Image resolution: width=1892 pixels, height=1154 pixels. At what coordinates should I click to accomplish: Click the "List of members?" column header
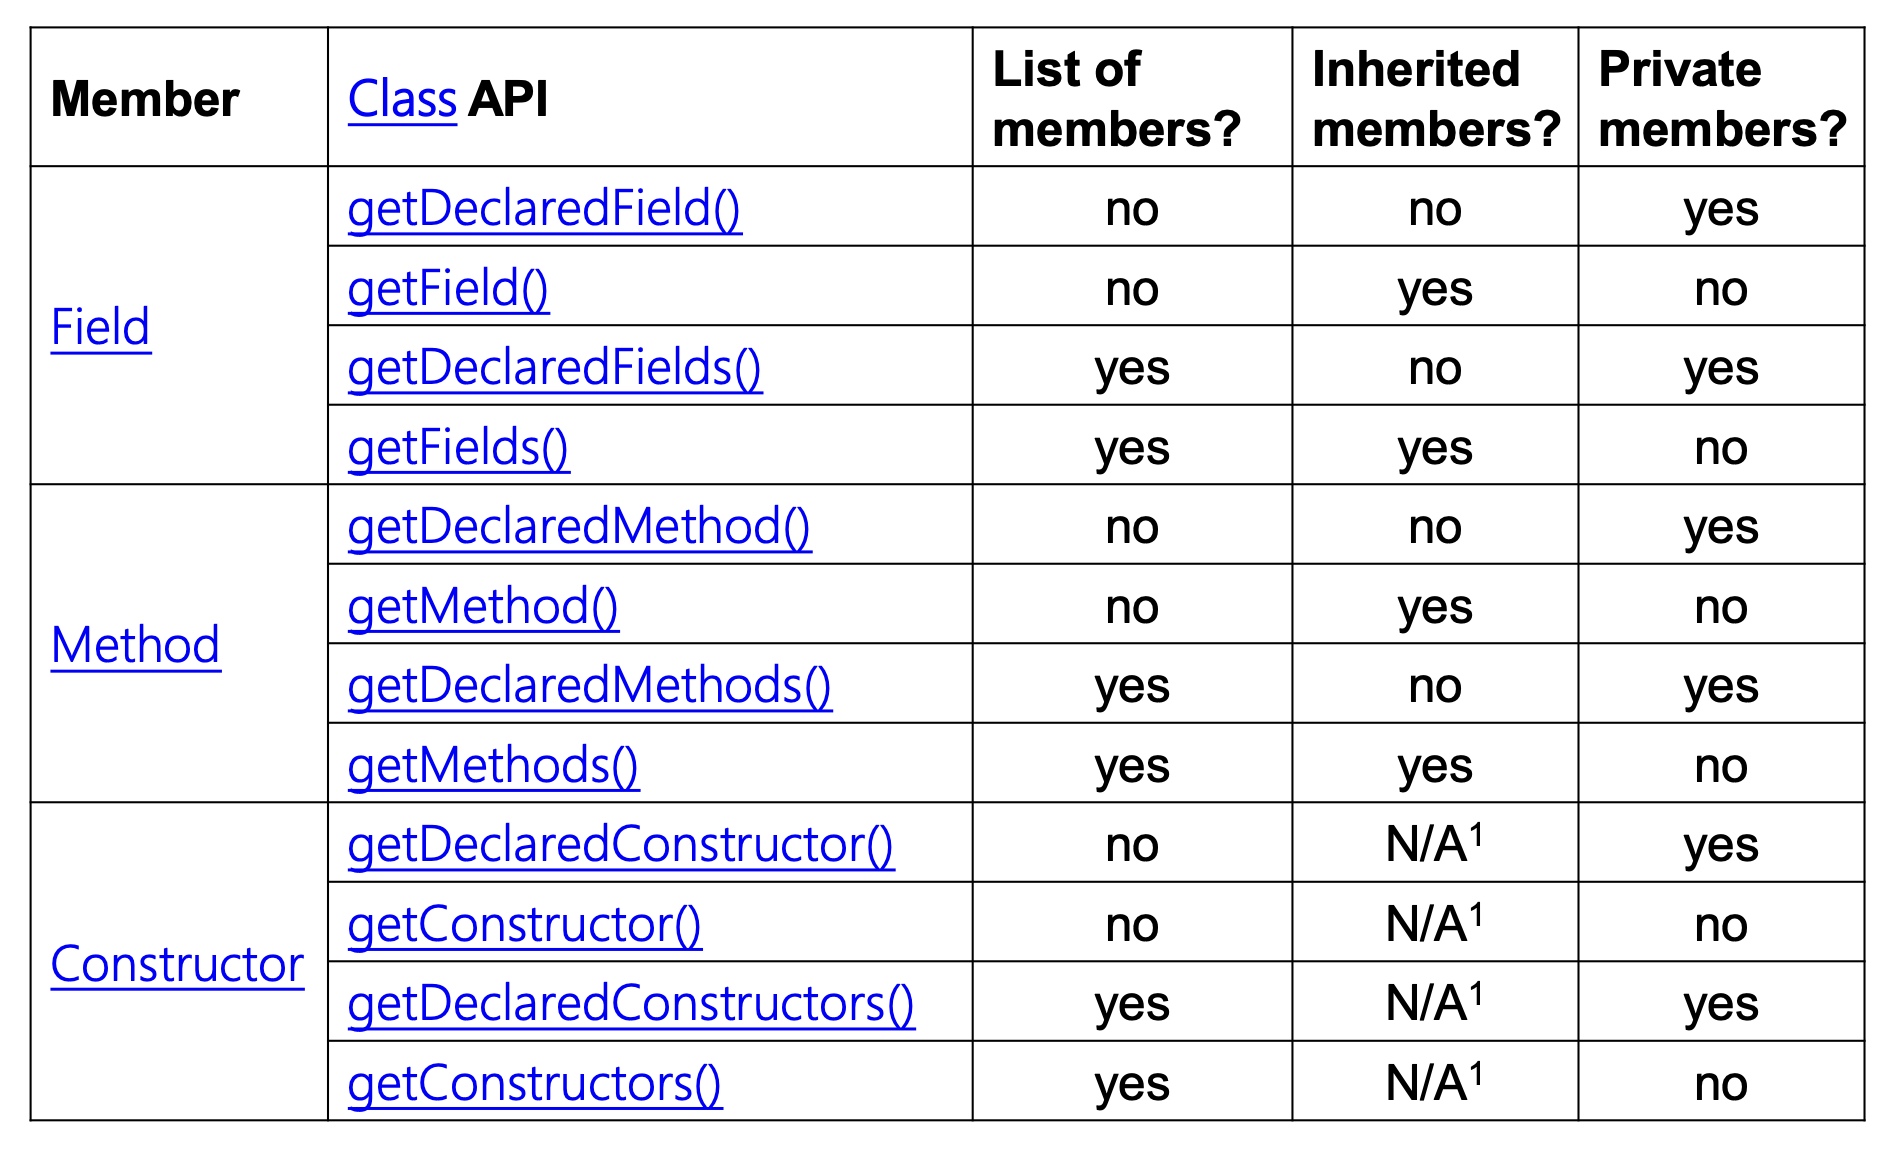click(x=1116, y=99)
